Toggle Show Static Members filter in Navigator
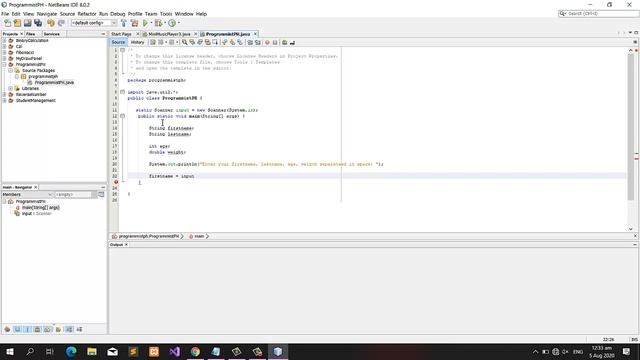The width and height of the screenshot is (640, 360). 27,329
